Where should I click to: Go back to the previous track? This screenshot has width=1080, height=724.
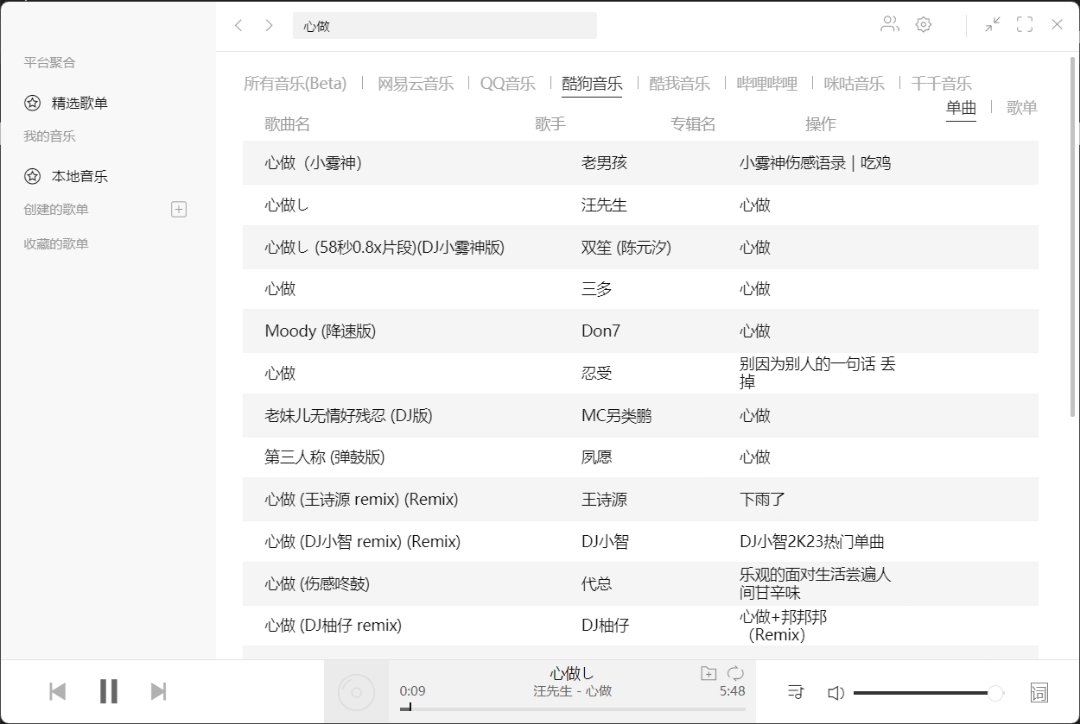click(x=58, y=691)
